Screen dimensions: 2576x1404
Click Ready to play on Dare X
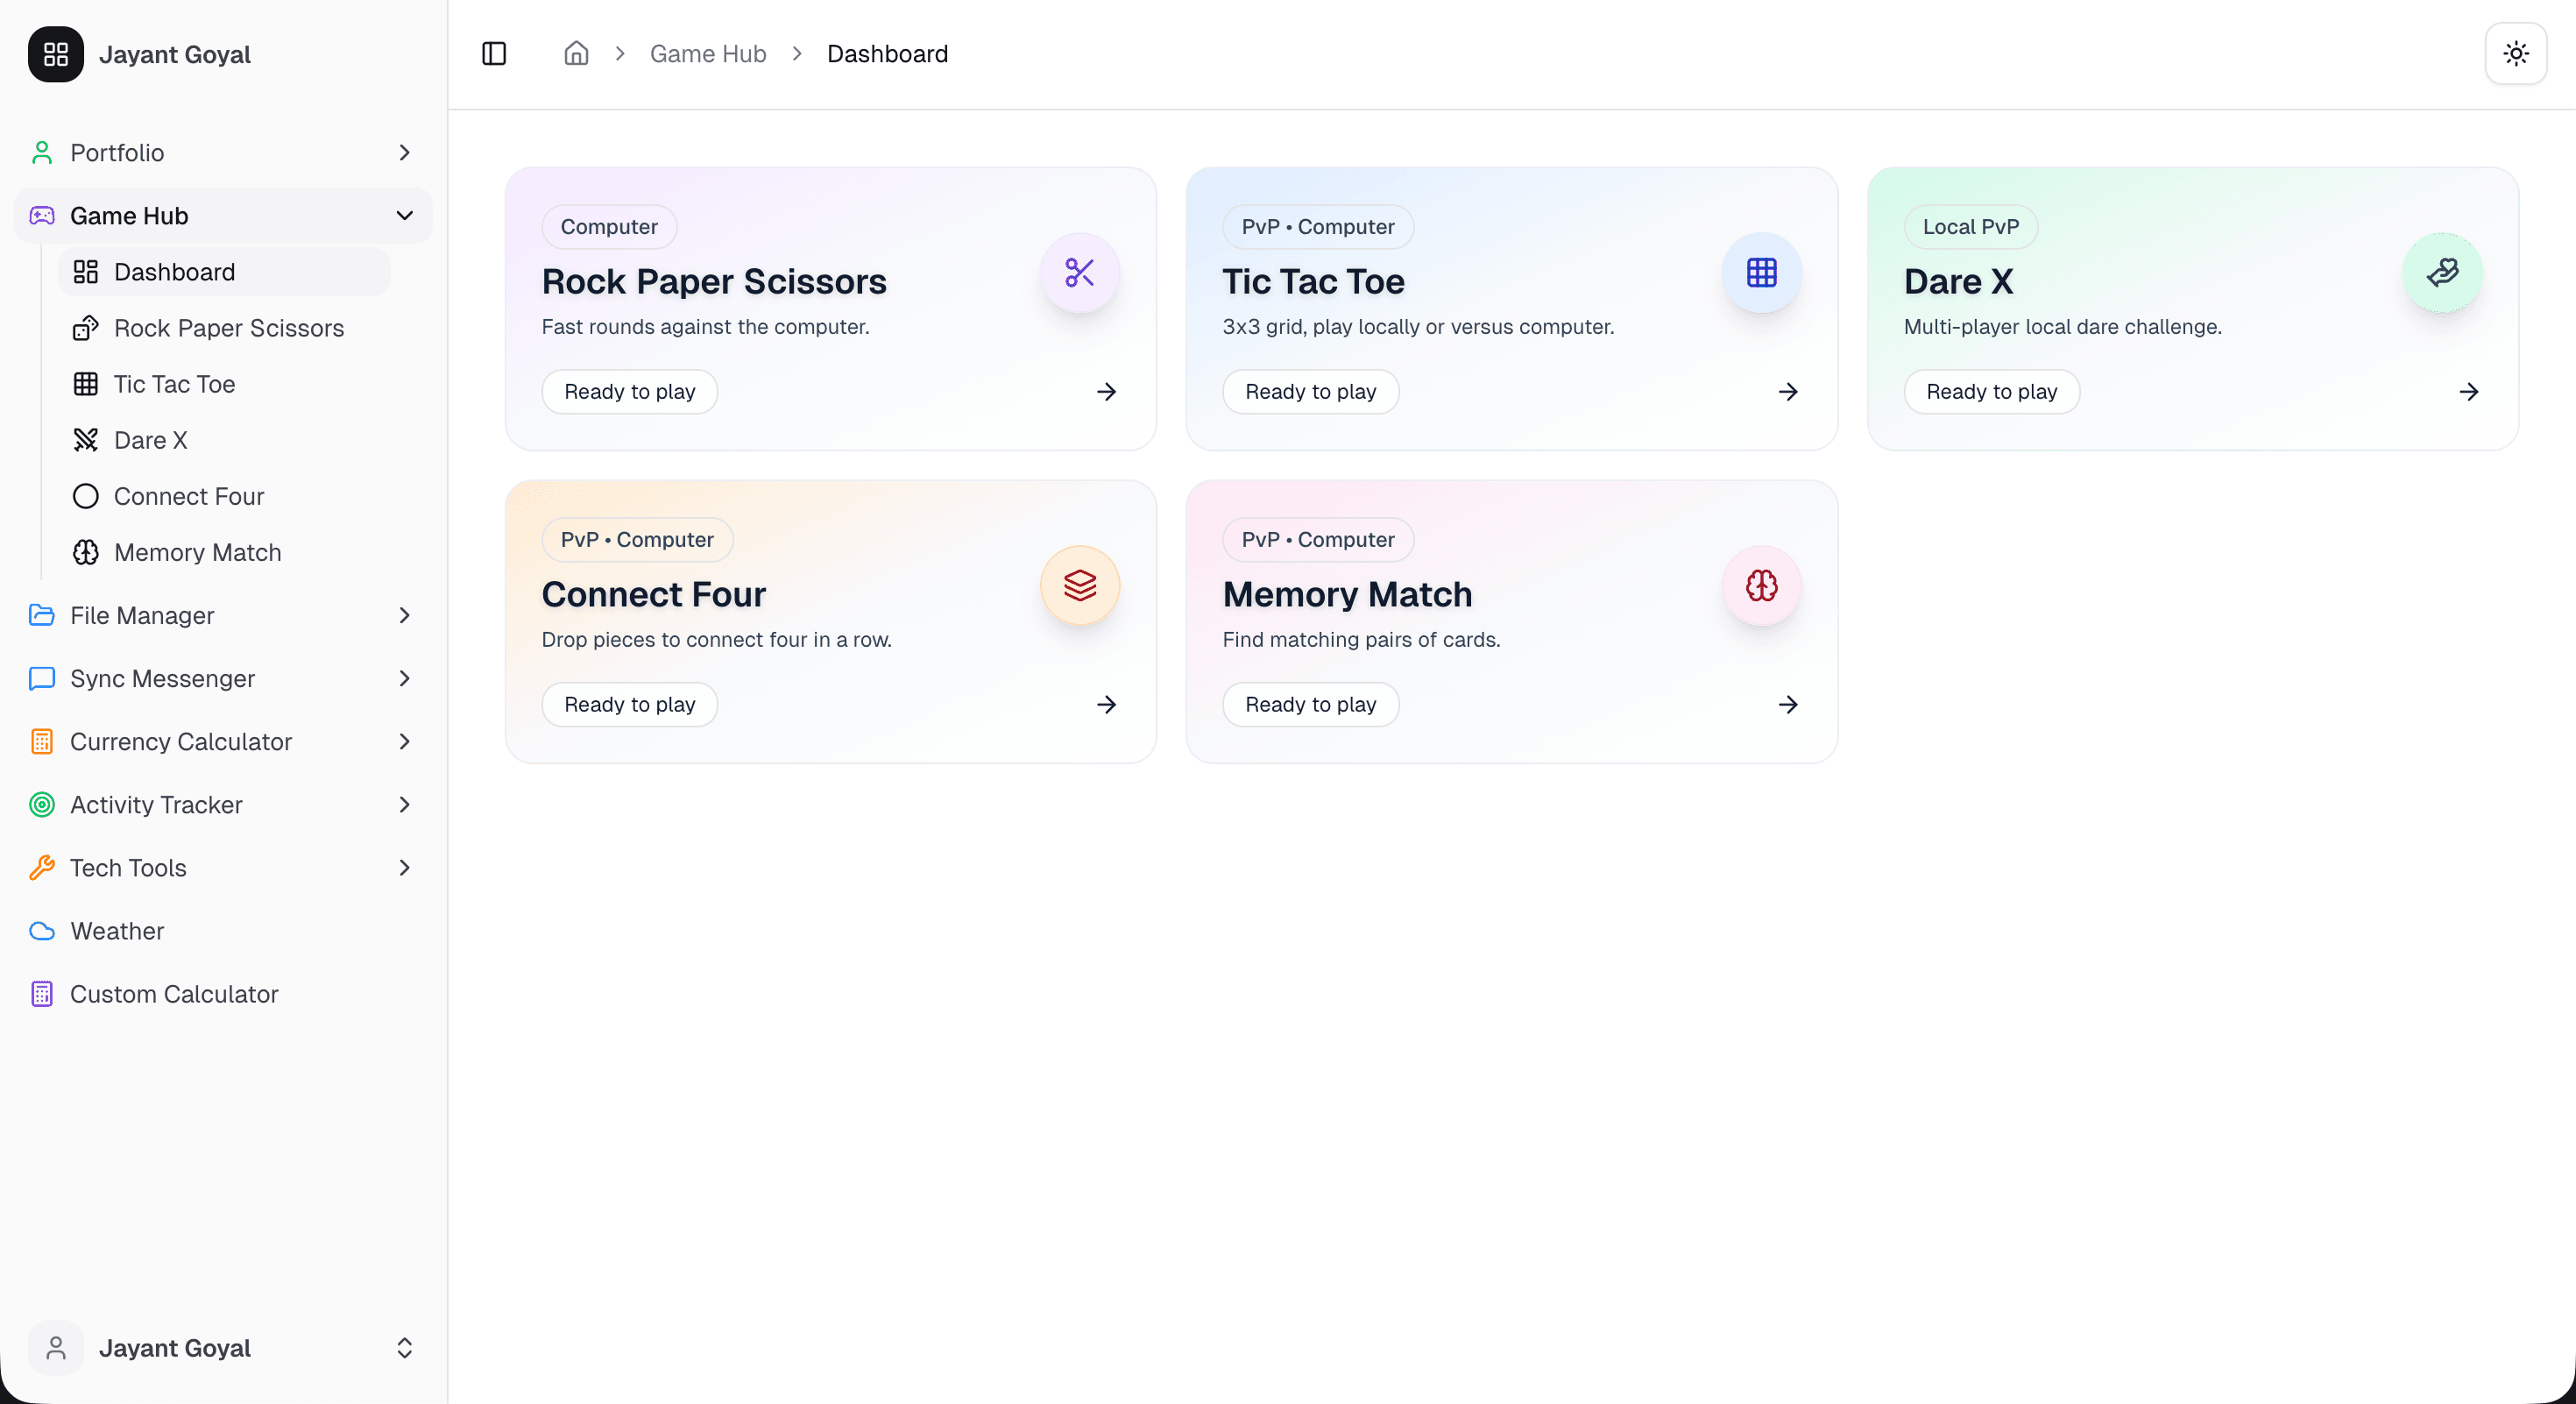(x=1992, y=392)
